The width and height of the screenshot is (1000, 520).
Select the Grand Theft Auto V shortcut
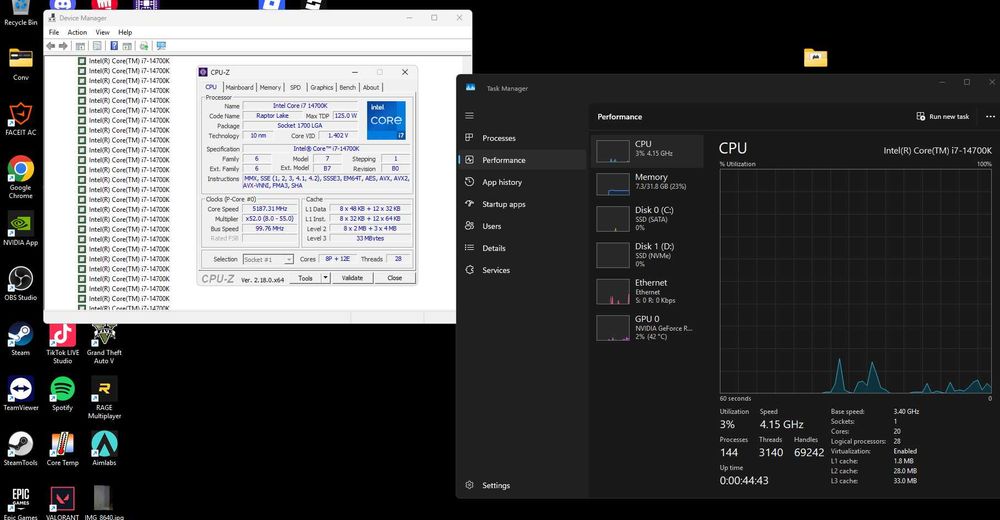[x=104, y=343]
